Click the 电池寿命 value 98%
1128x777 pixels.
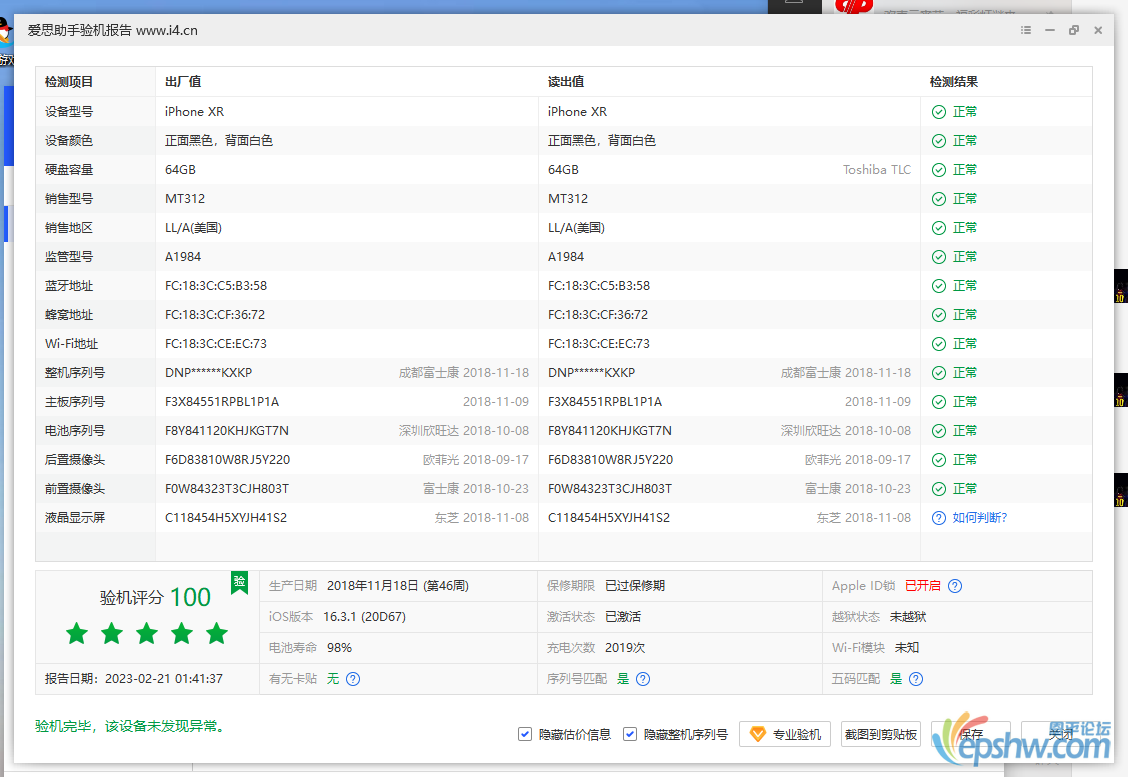[x=340, y=648]
